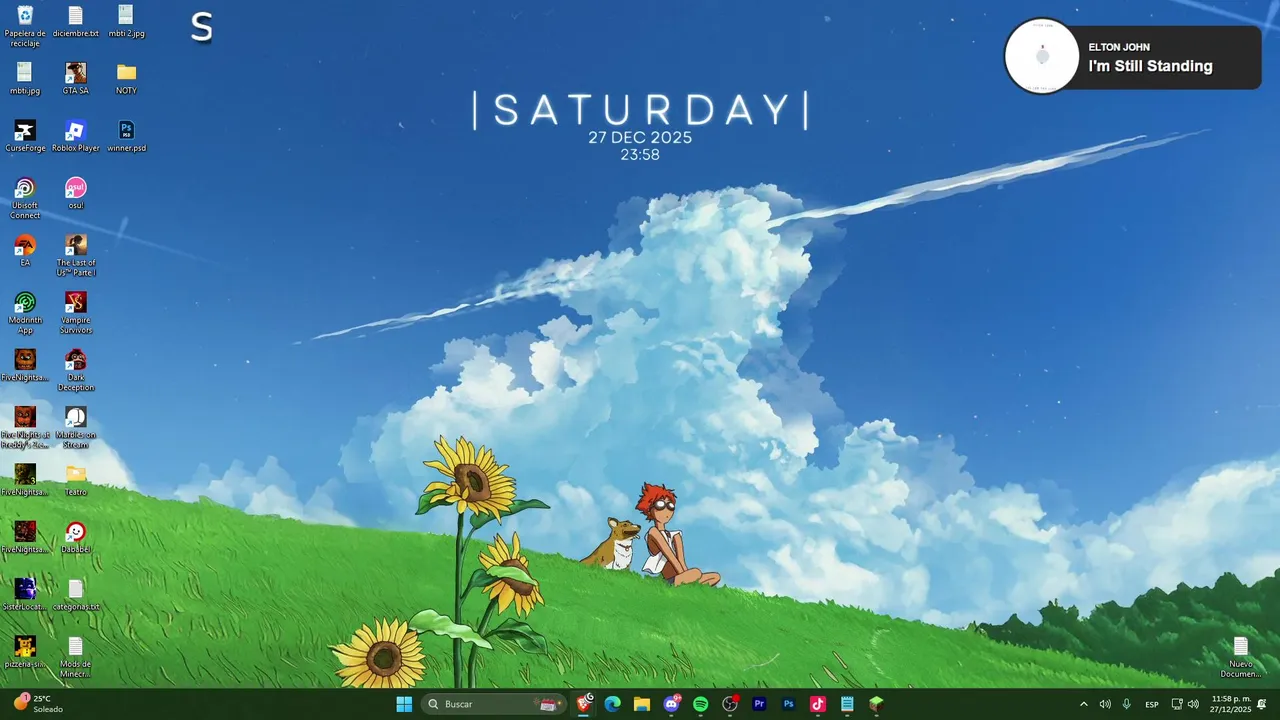Click the Windows Start button

404,704
